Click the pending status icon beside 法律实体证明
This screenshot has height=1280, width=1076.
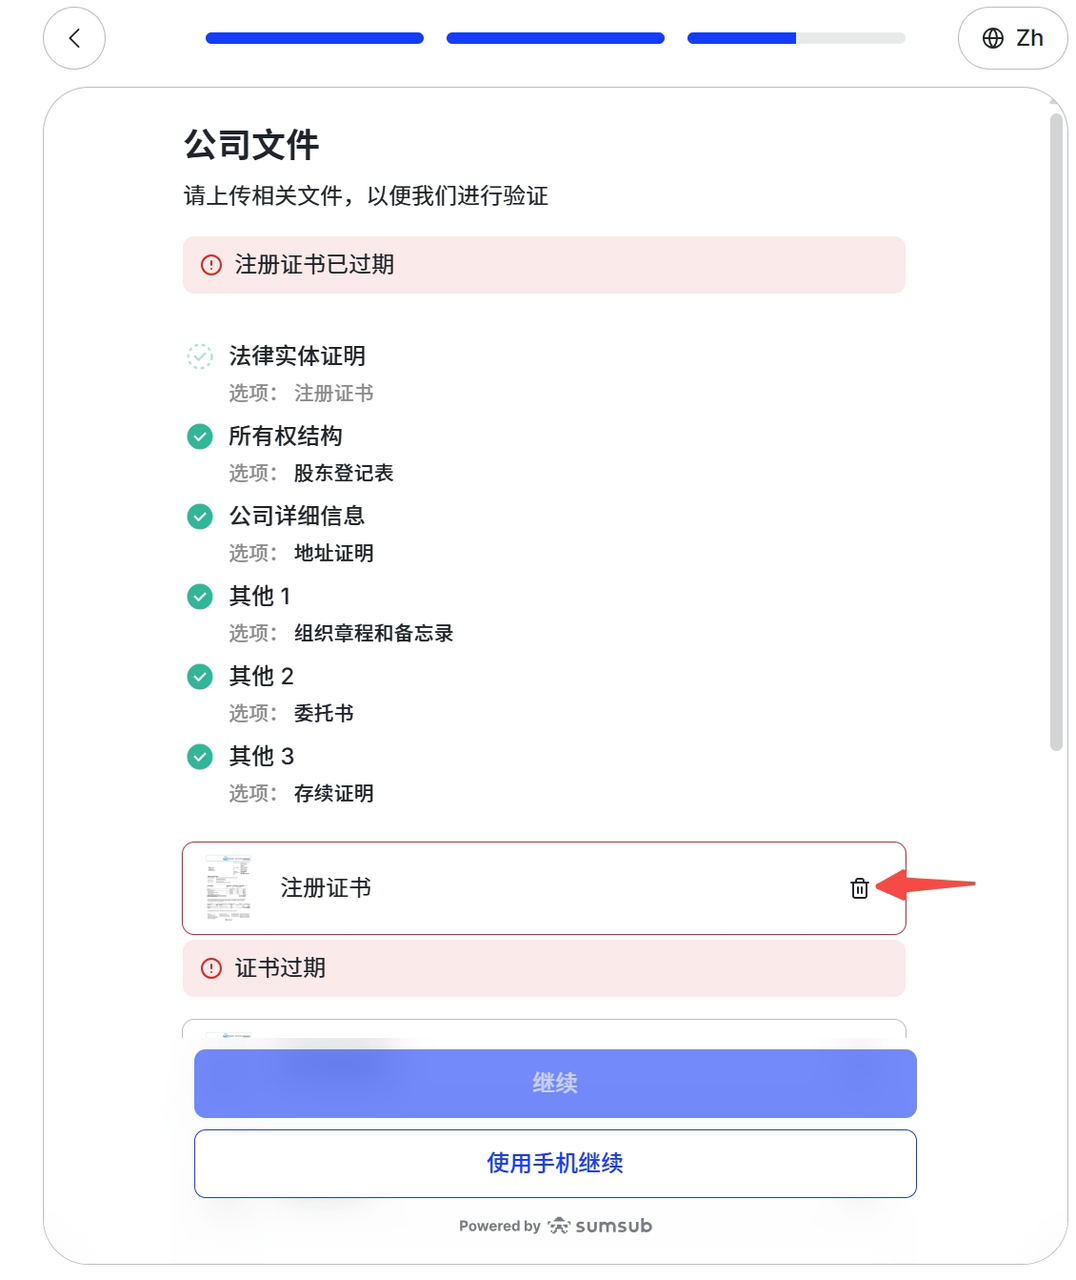point(200,356)
